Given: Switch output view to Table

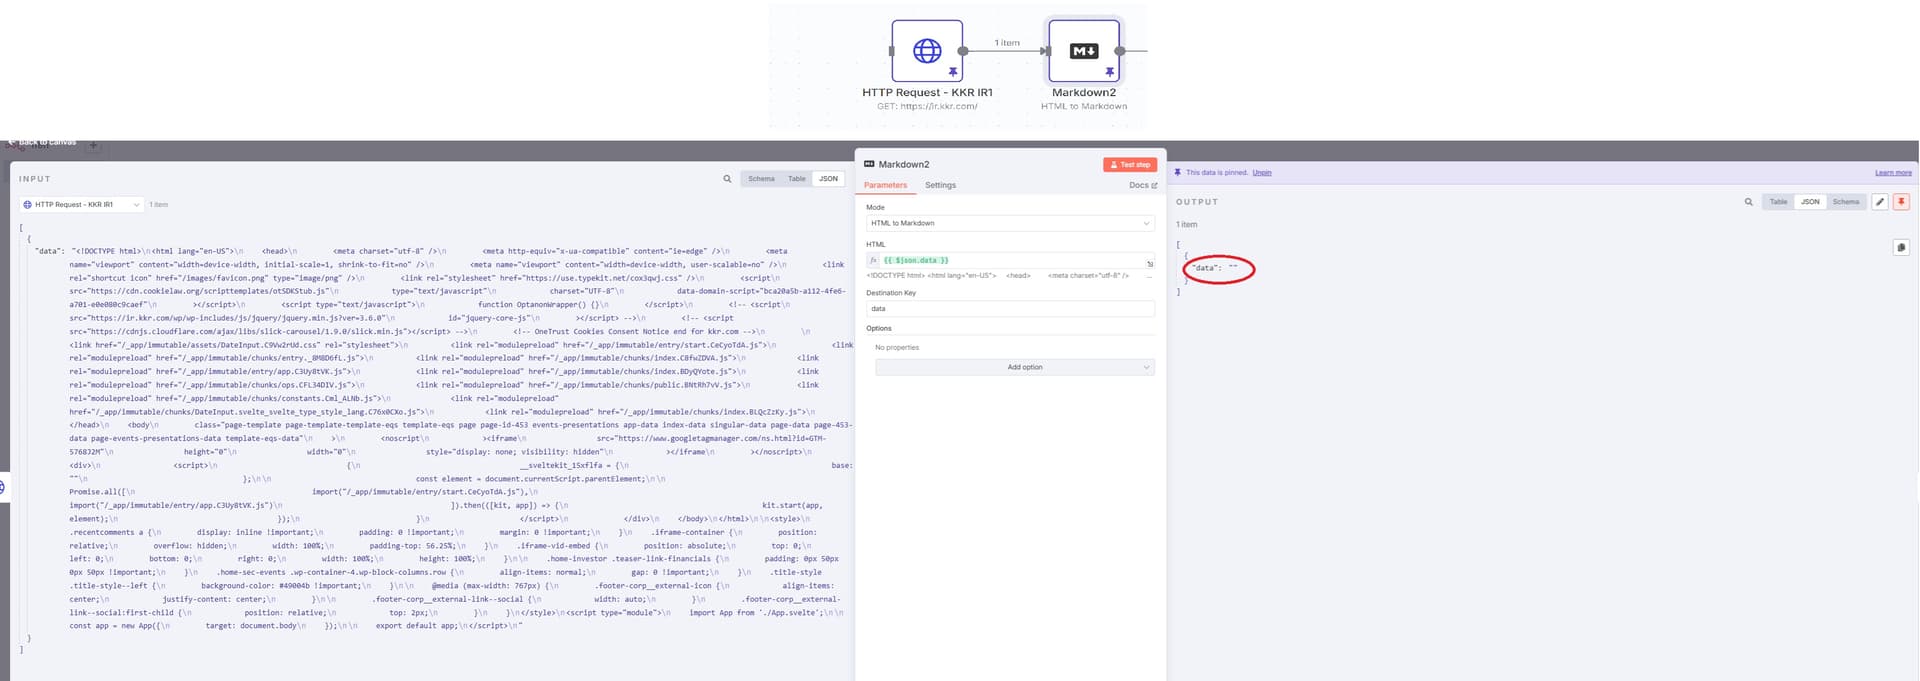Looking at the screenshot, I should [x=1778, y=202].
